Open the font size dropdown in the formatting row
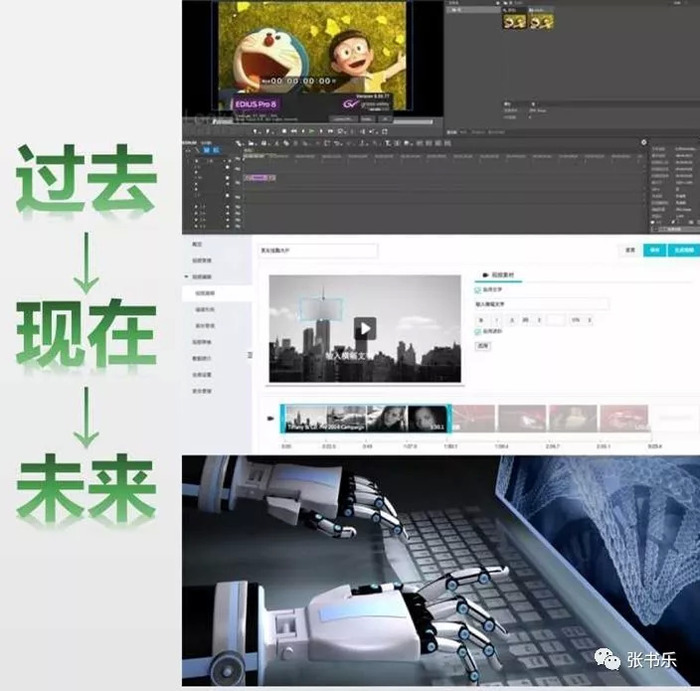This screenshot has height=691, width=700. pos(530,320)
